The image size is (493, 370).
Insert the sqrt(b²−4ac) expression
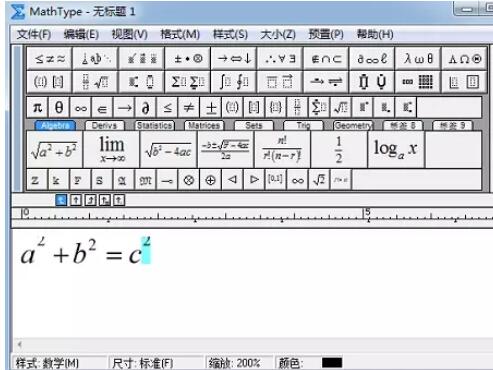[x=168, y=149]
